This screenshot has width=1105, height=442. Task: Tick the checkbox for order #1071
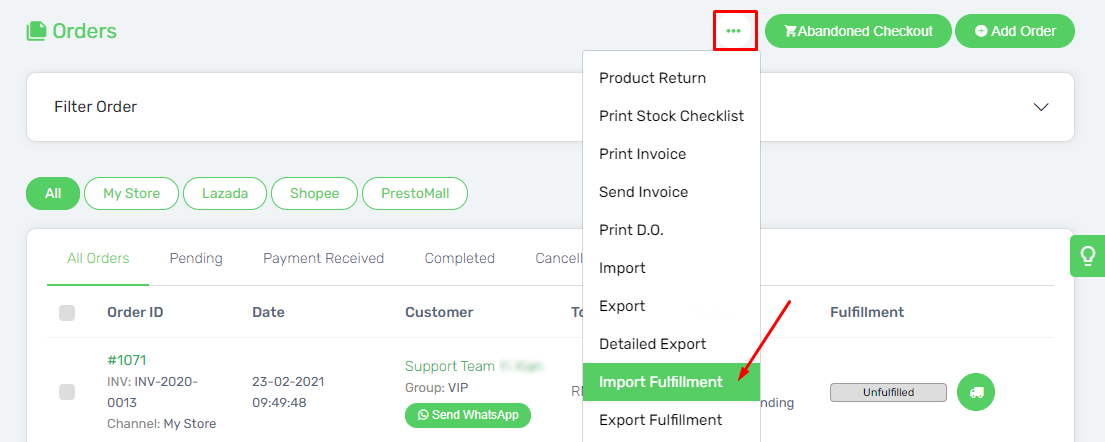(x=67, y=392)
